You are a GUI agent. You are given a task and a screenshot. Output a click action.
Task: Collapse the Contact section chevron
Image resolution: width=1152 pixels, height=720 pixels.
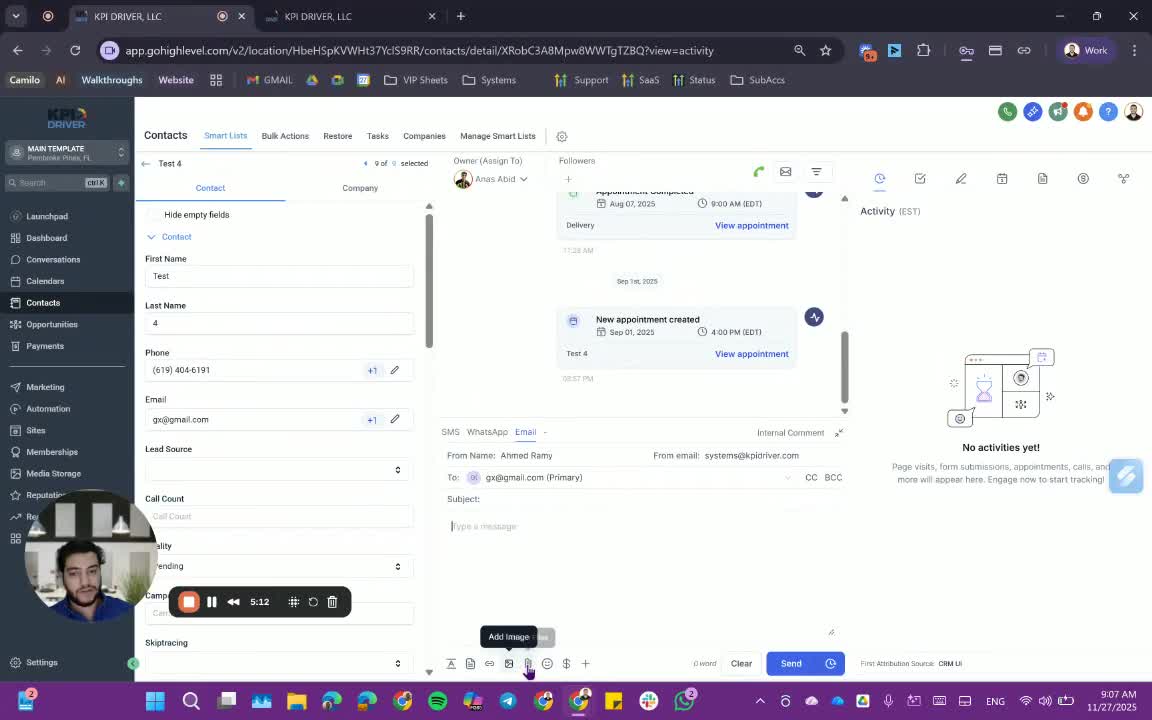click(151, 237)
